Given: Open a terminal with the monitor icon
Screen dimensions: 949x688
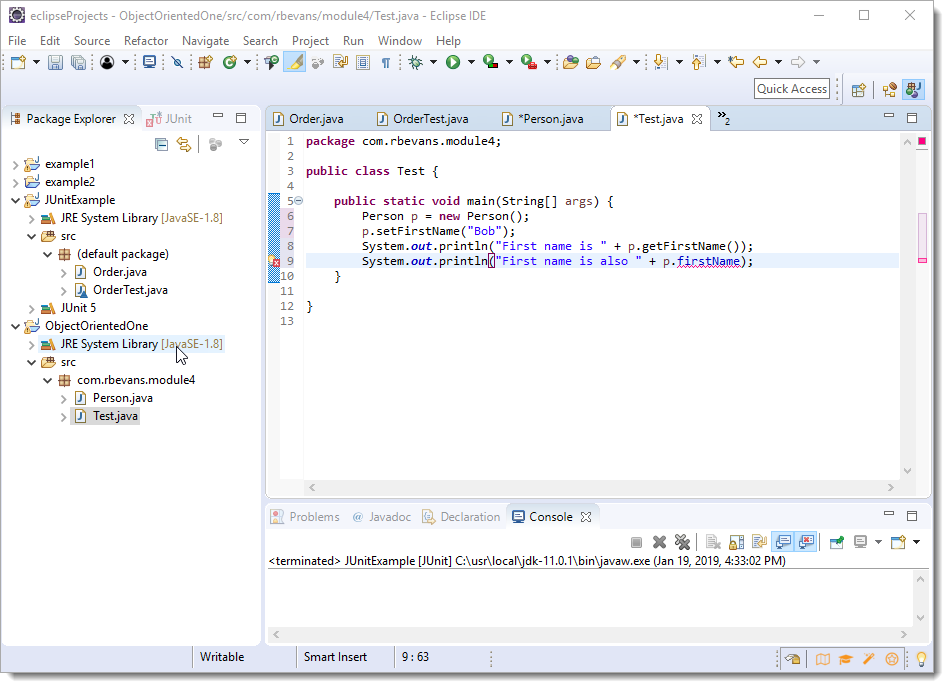Looking at the screenshot, I should tap(149, 62).
